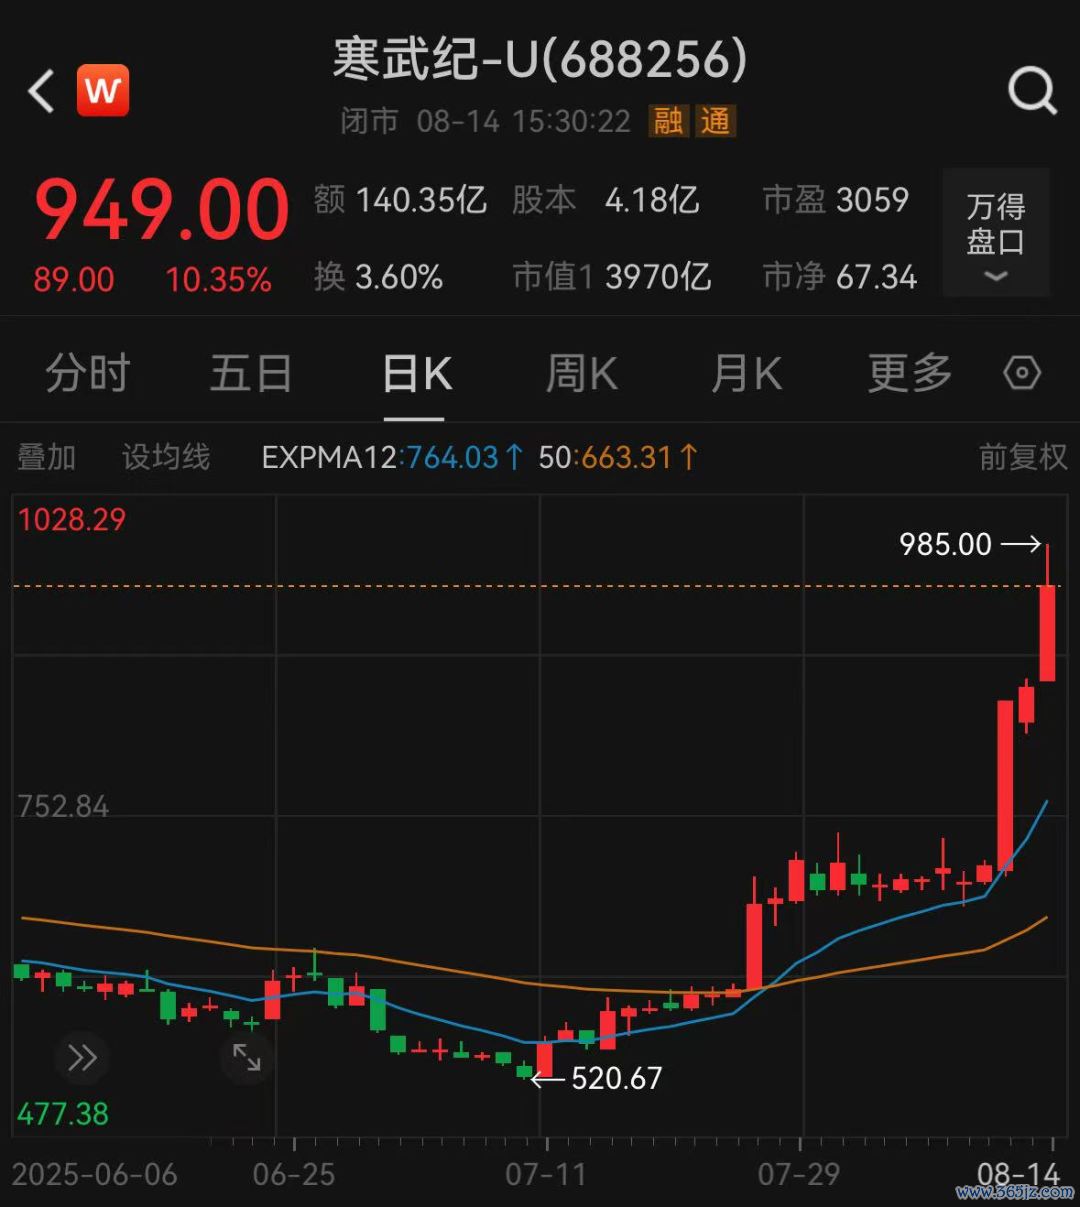Screen dimensions: 1080x1207
Task: Tap the 985.00 high label
Action: pos(945,544)
